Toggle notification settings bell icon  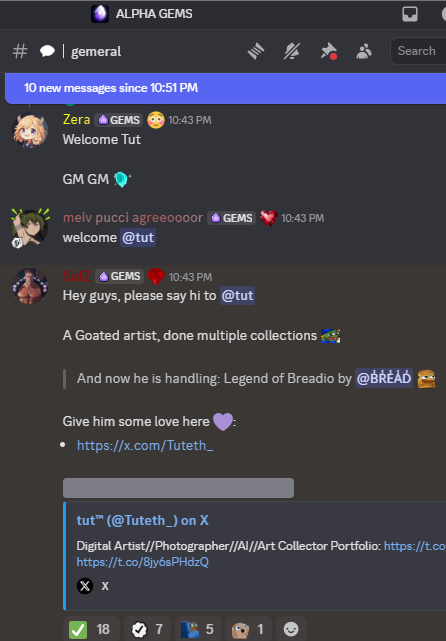[x=292, y=52]
